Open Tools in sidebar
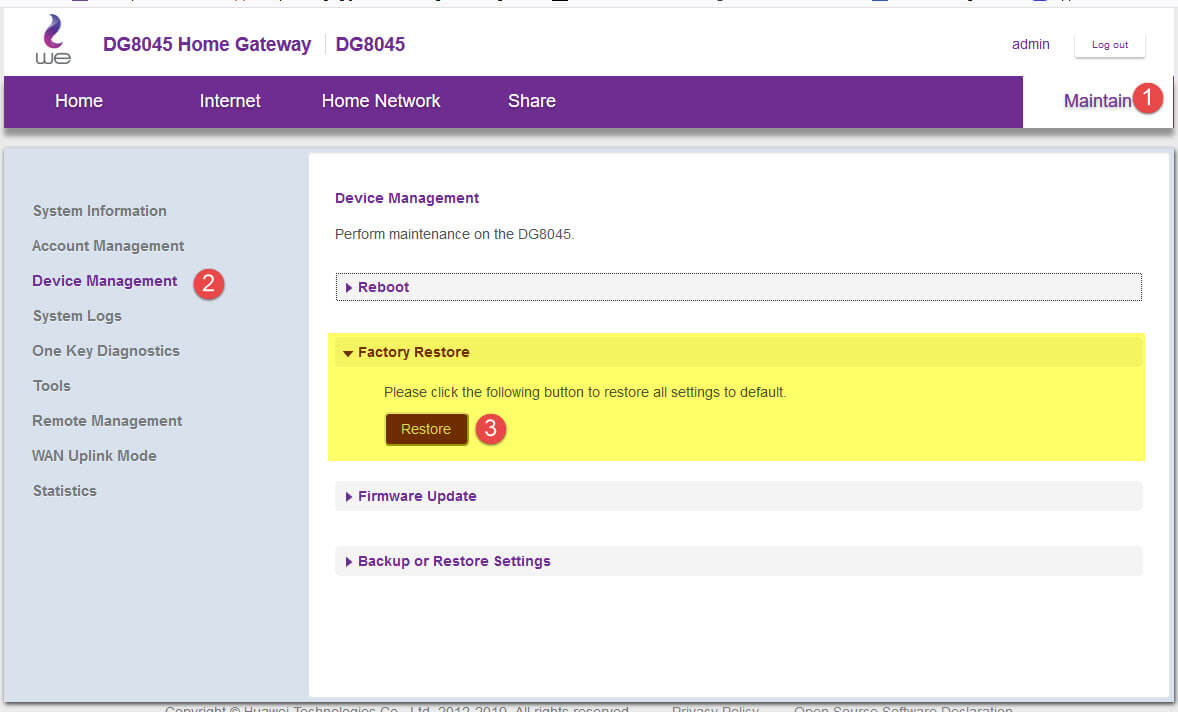The height and width of the screenshot is (712, 1178). (52, 386)
